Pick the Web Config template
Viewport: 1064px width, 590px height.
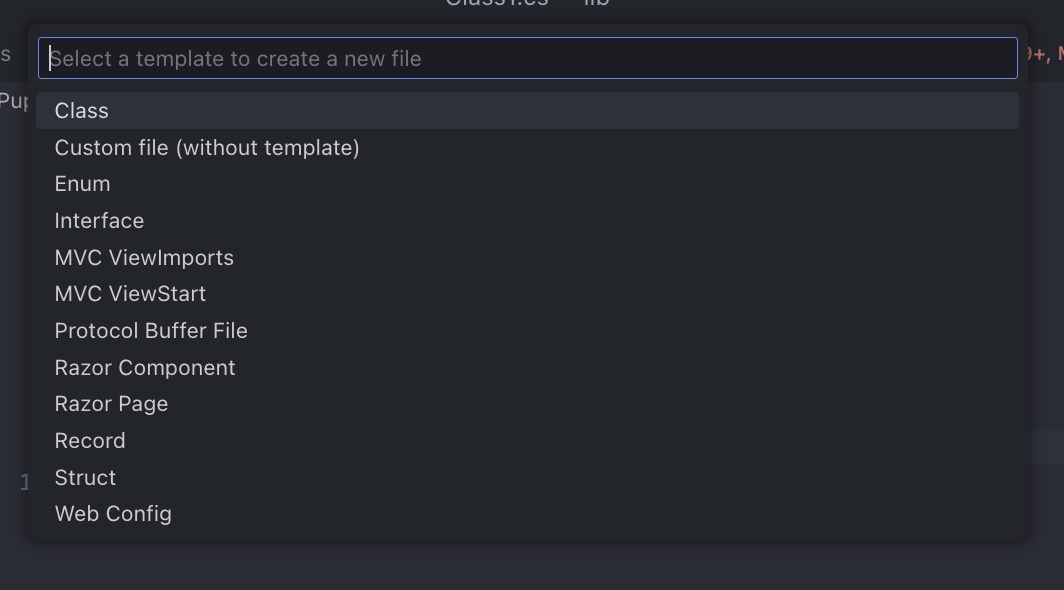[113, 513]
